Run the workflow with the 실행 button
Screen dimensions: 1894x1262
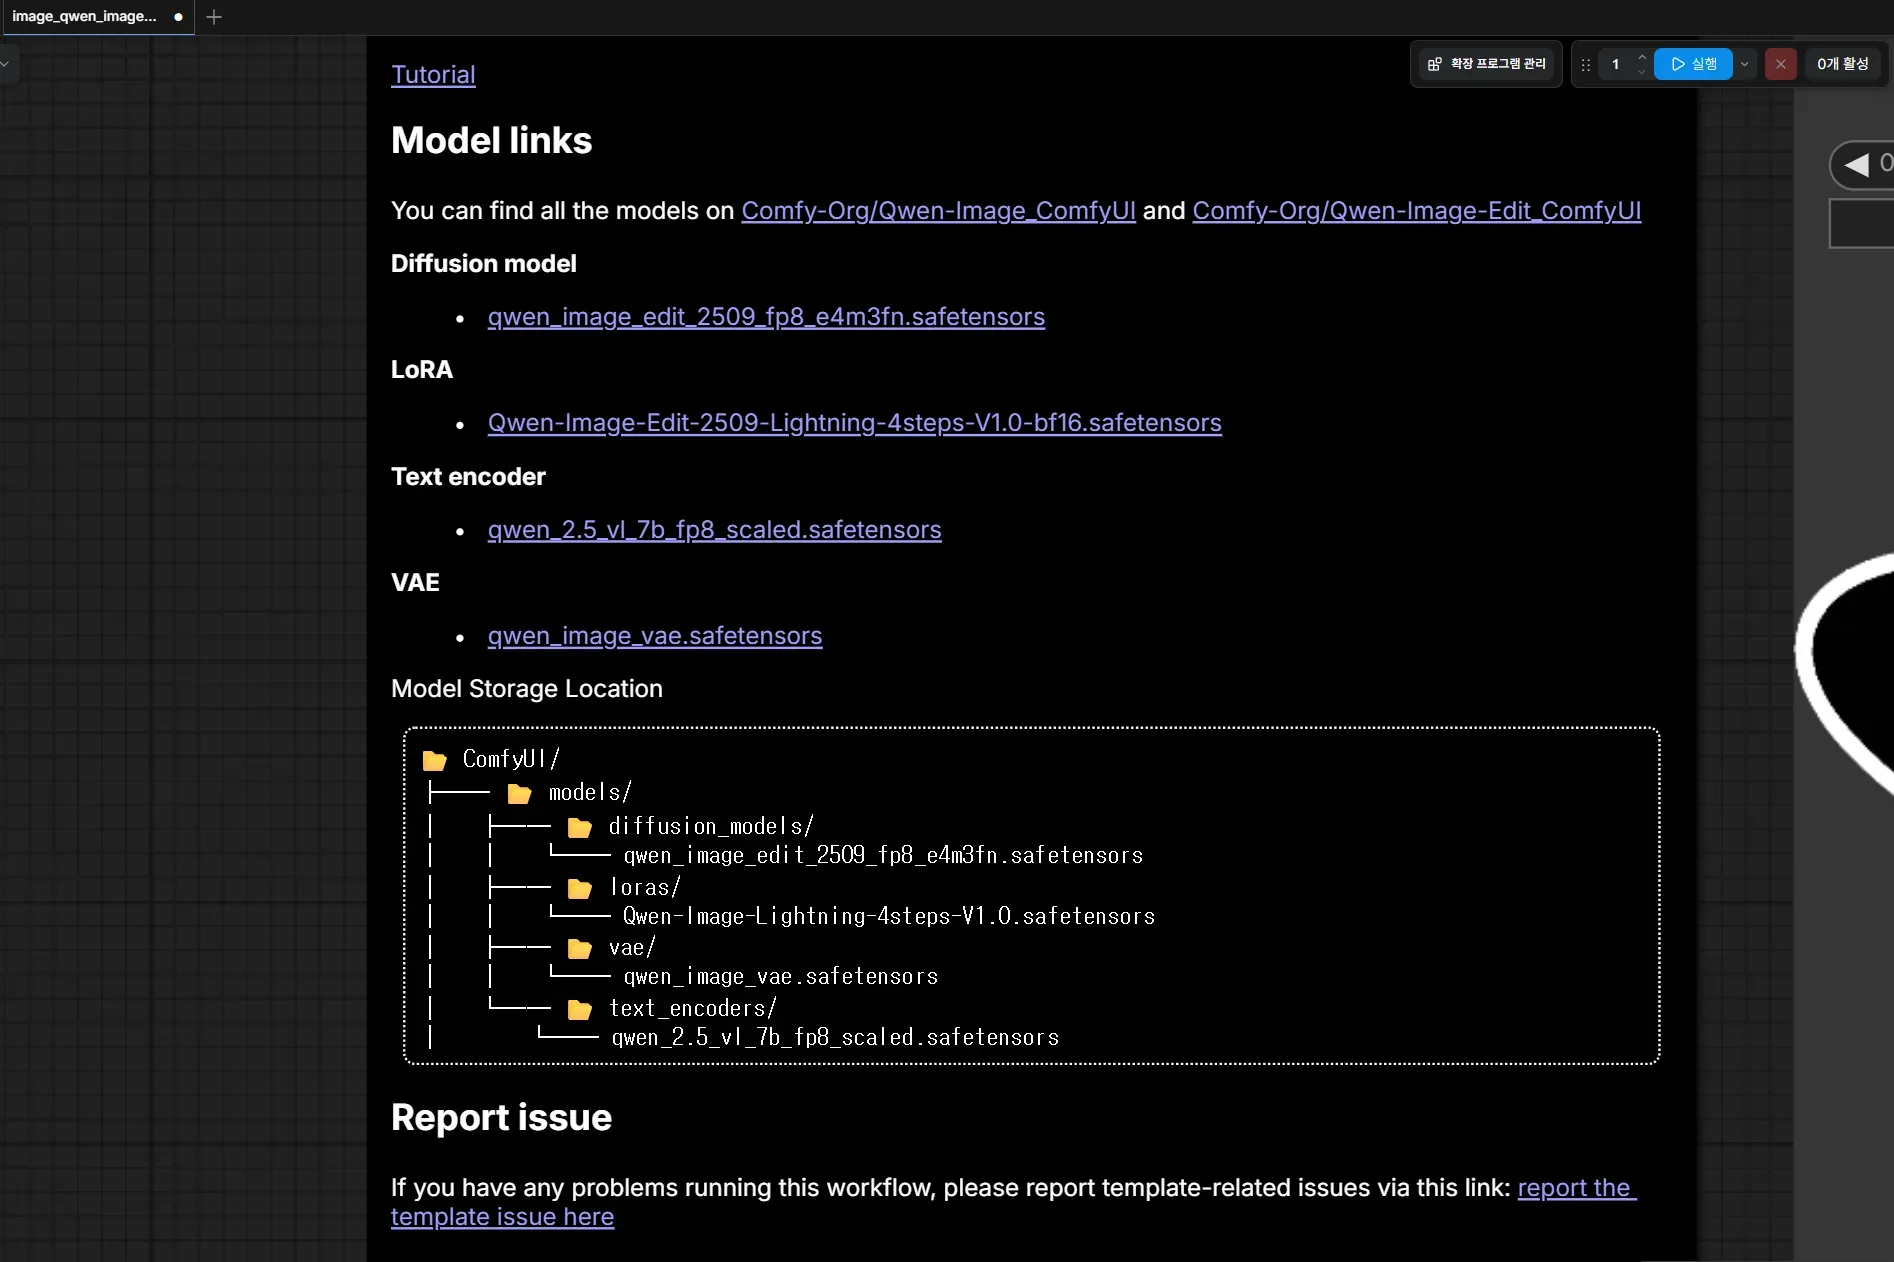click(x=1693, y=64)
